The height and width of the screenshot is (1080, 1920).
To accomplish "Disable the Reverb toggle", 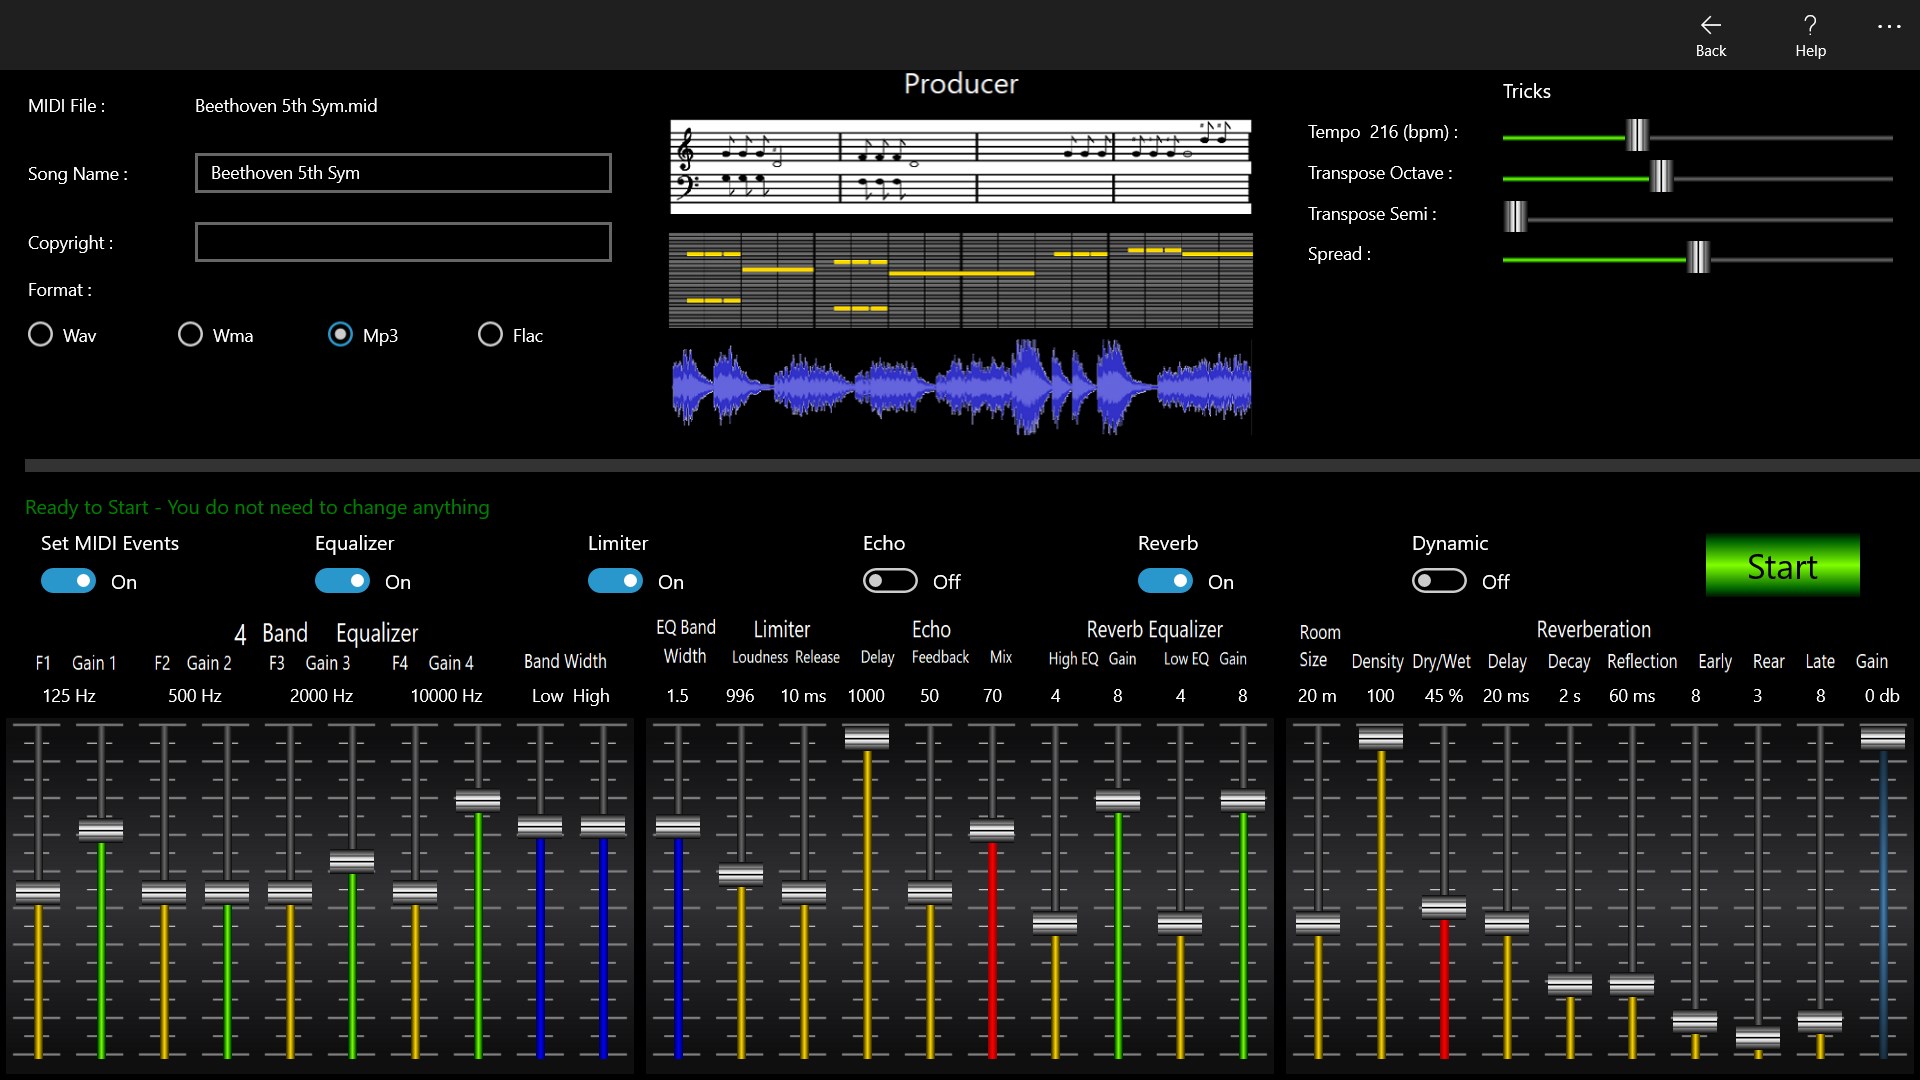I will (x=1163, y=580).
